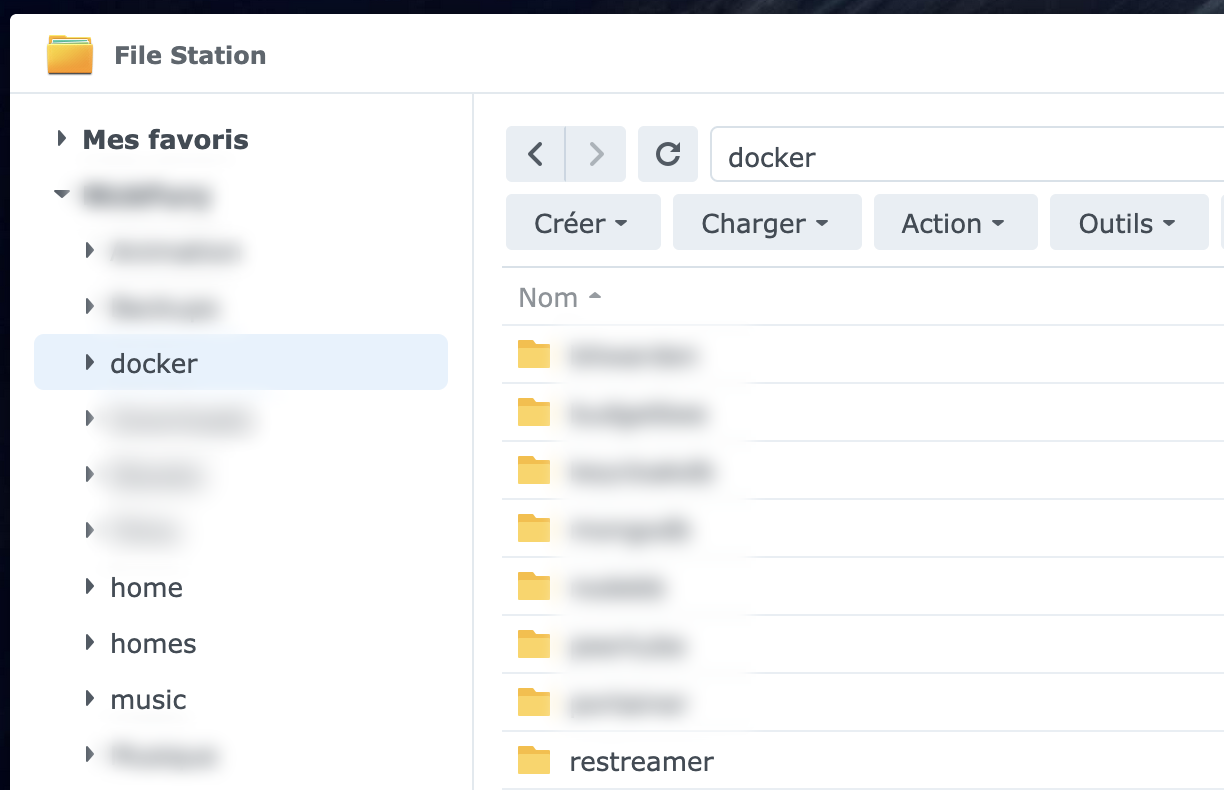Click the sort arrow beside Nom
Screen dimensions: 1224x790
click(595, 297)
